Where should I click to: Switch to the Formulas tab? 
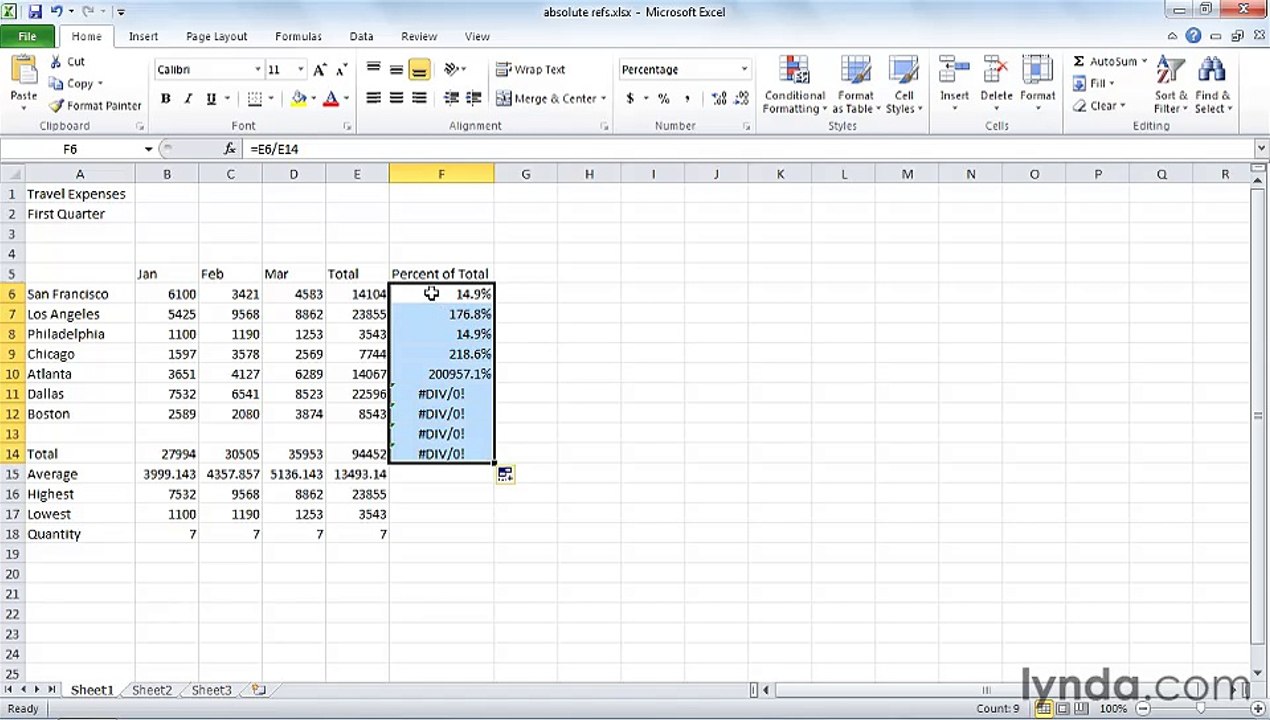(x=298, y=36)
